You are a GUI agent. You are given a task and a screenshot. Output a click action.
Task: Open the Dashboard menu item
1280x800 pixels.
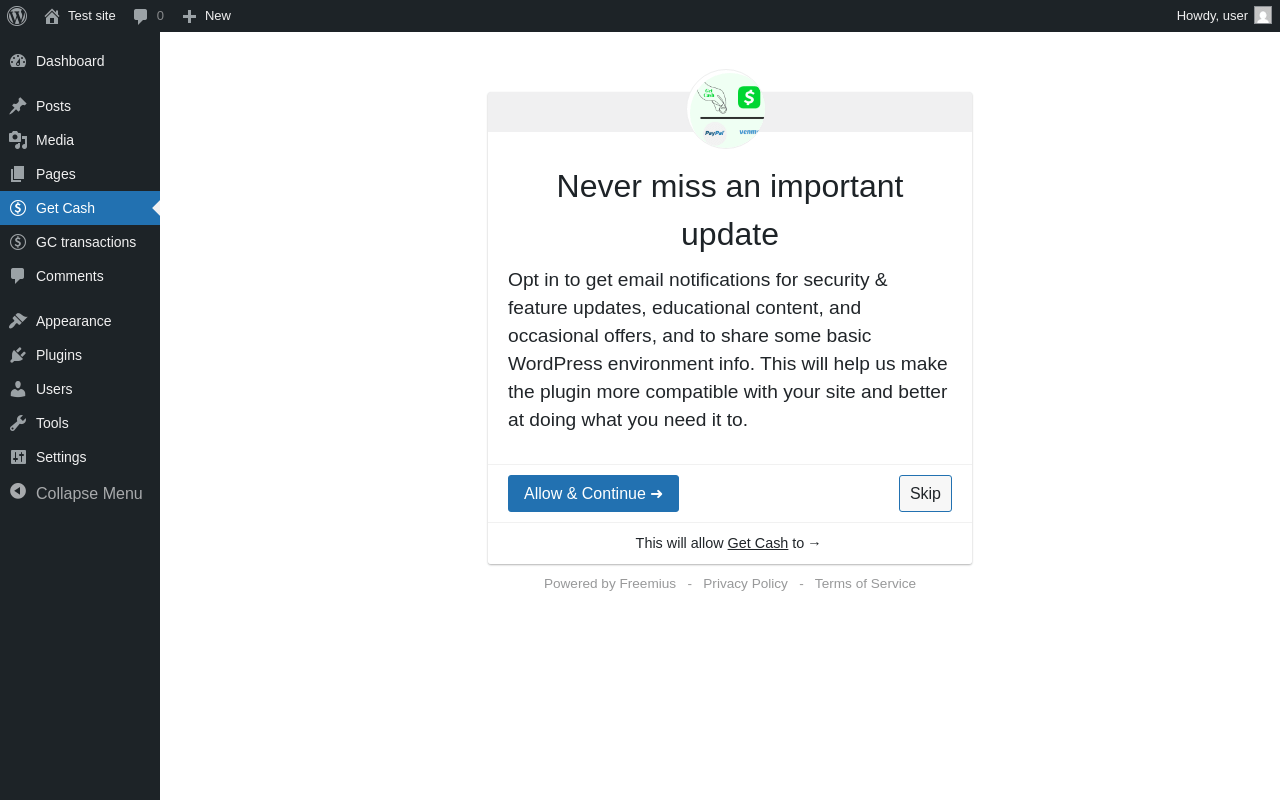coord(70,61)
